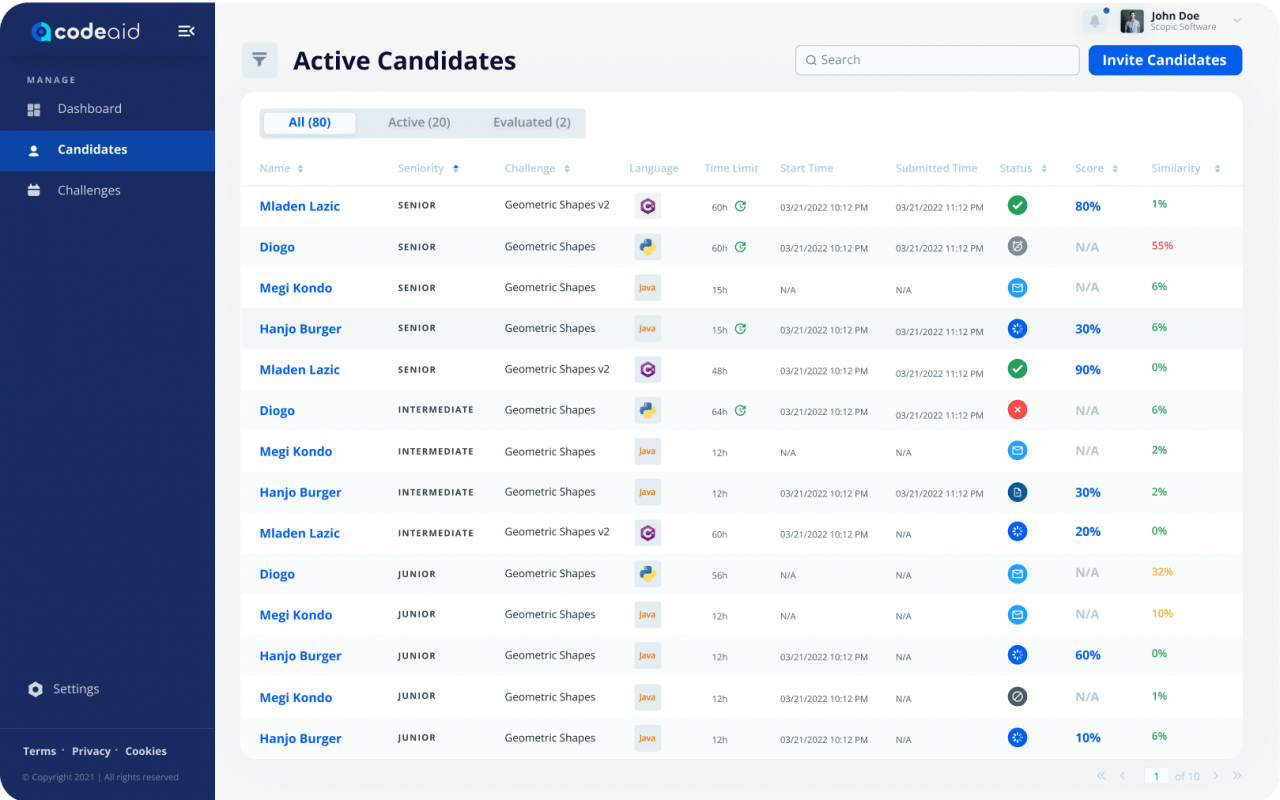
Task: Click the retry icon next to 60h time limit
Action: point(741,205)
